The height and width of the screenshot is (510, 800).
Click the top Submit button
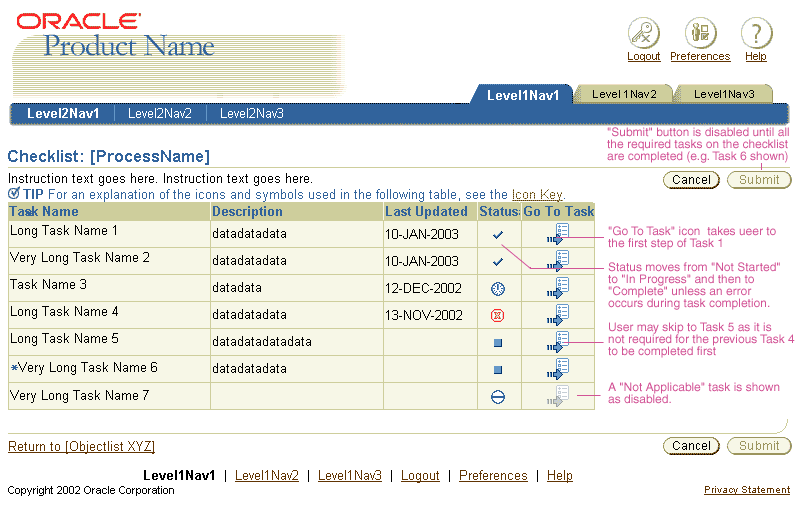point(759,180)
